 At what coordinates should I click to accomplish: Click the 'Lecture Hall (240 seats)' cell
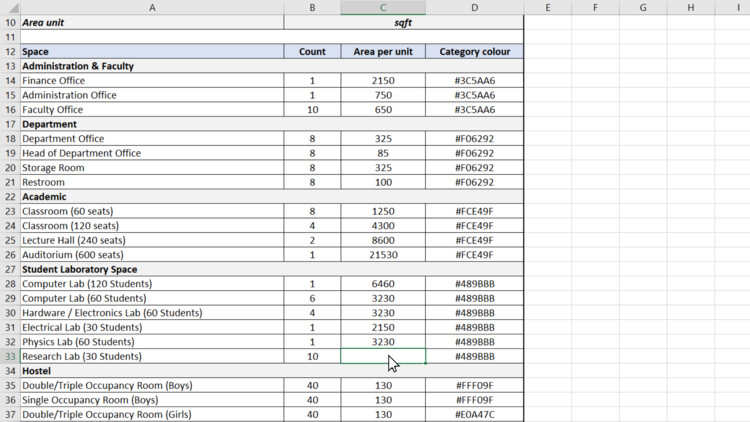(152, 240)
